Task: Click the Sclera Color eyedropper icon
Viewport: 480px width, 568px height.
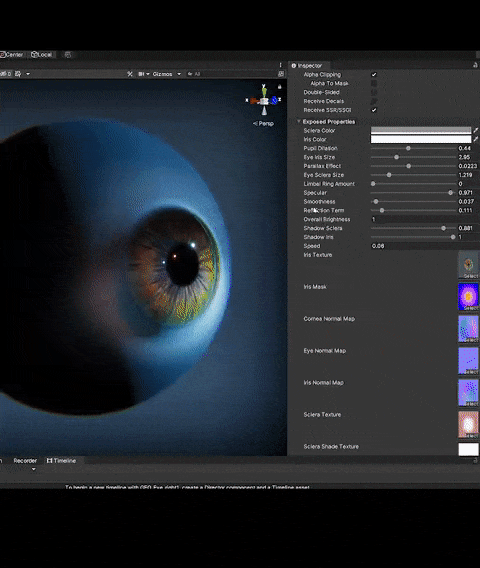Action: click(476, 130)
